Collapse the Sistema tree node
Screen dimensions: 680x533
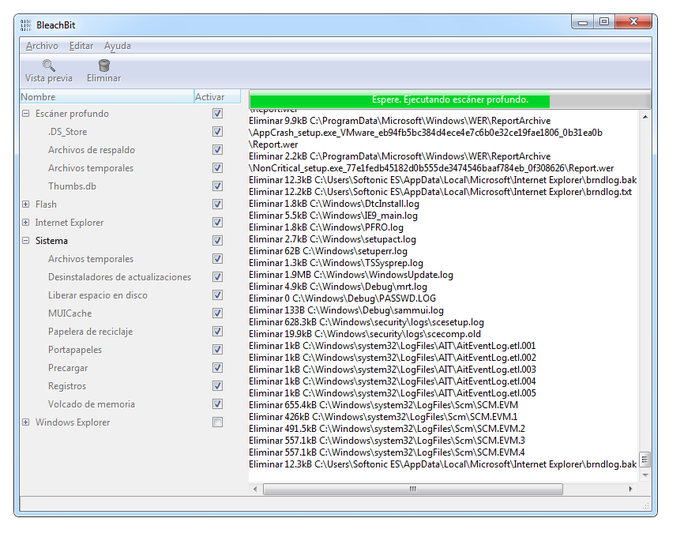pyautogui.click(x=26, y=241)
